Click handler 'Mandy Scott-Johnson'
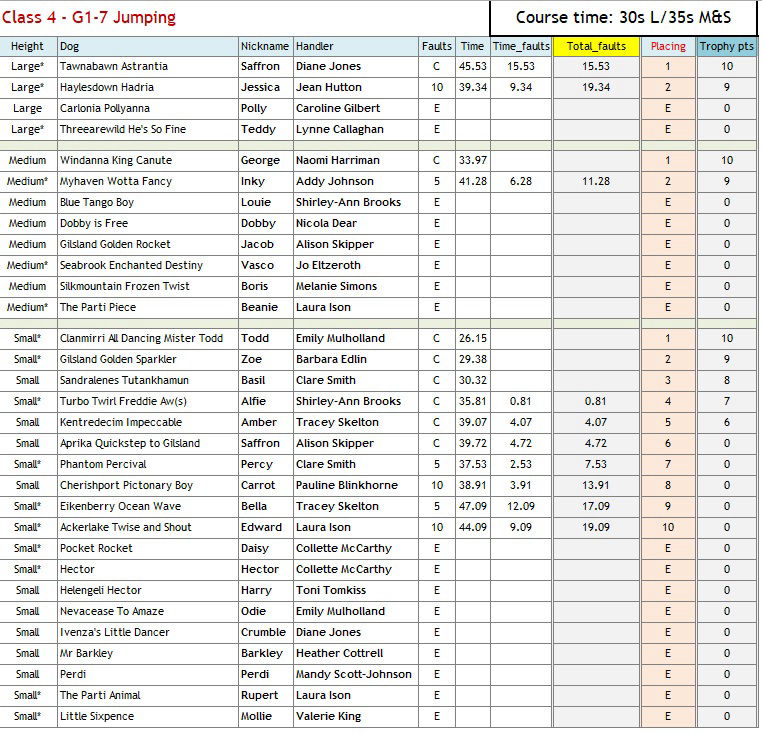This screenshot has width=762, height=734. 354,675
